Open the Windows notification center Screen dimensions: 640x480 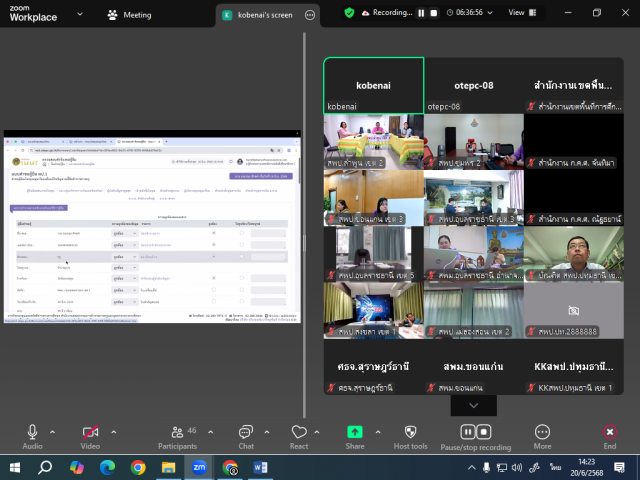point(620,467)
